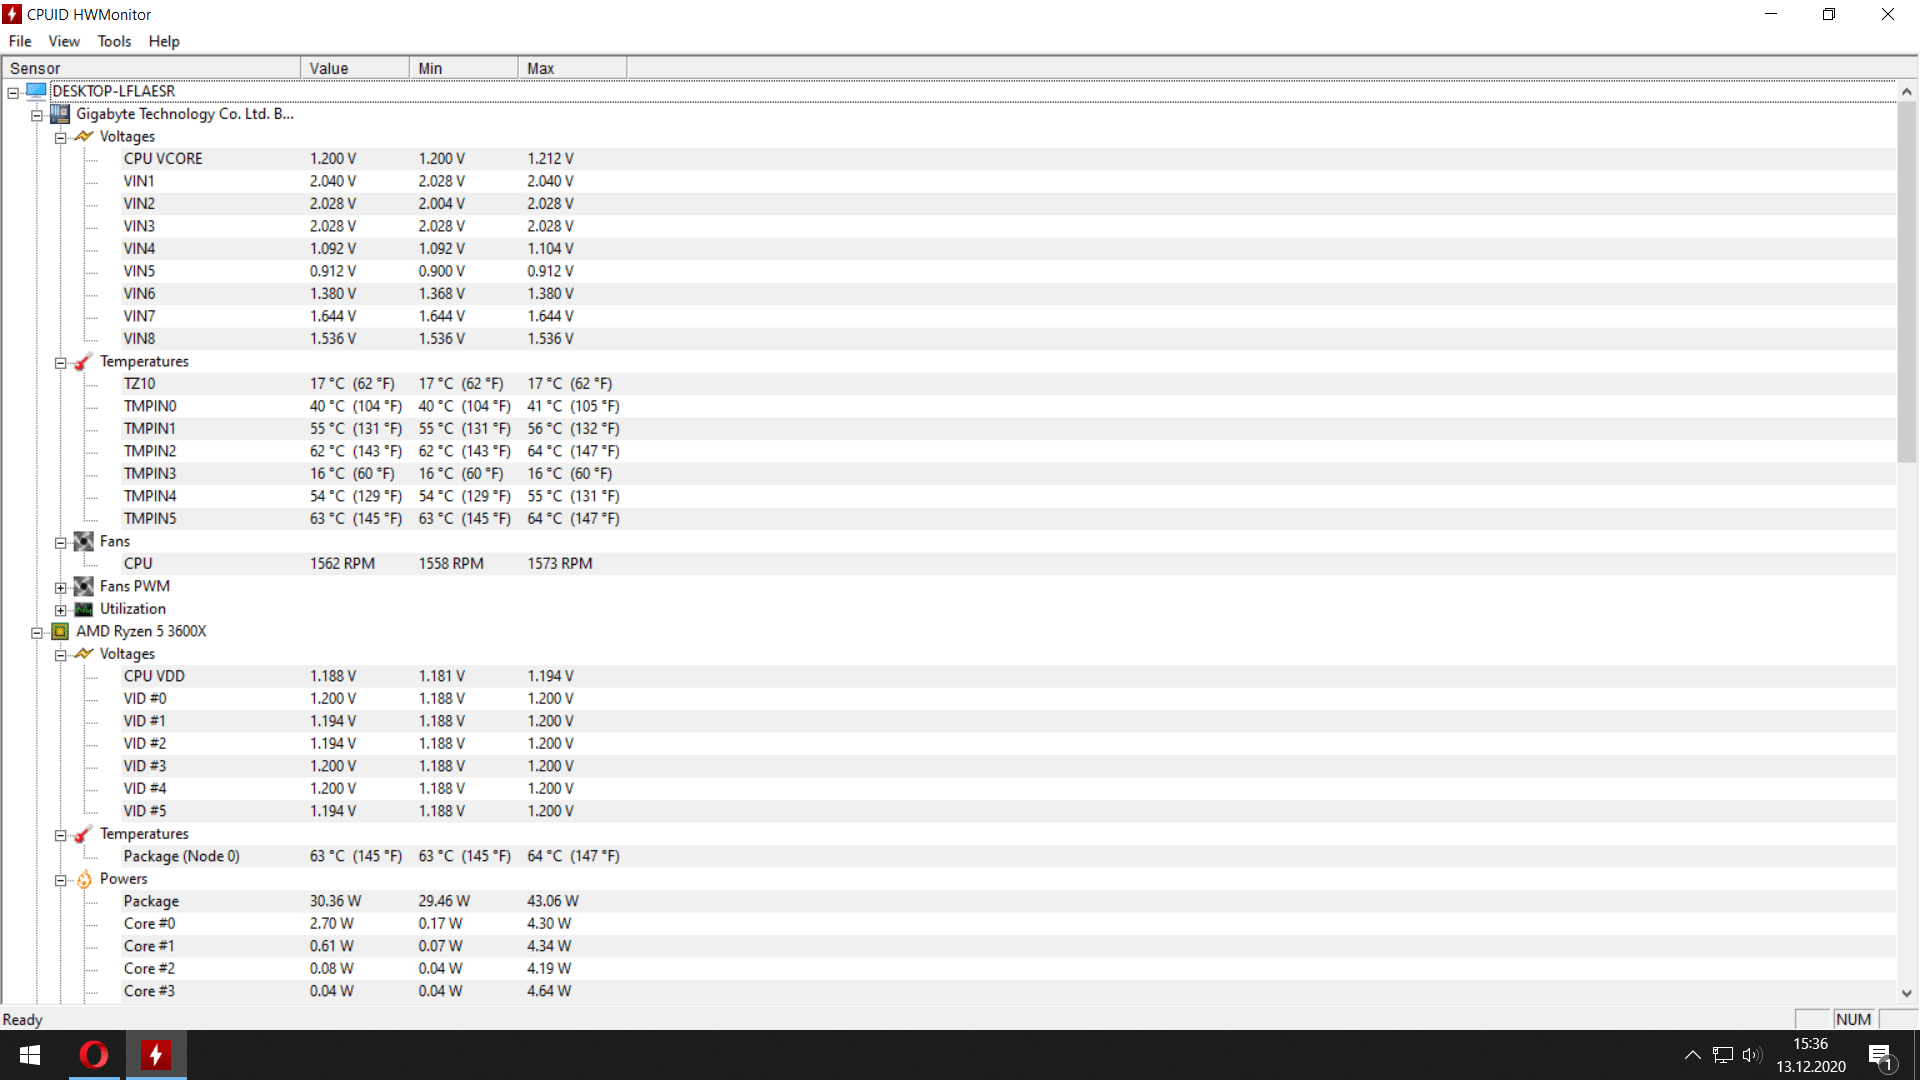Open the Tools menu
The image size is (1920, 1080).
coord(114,41)
